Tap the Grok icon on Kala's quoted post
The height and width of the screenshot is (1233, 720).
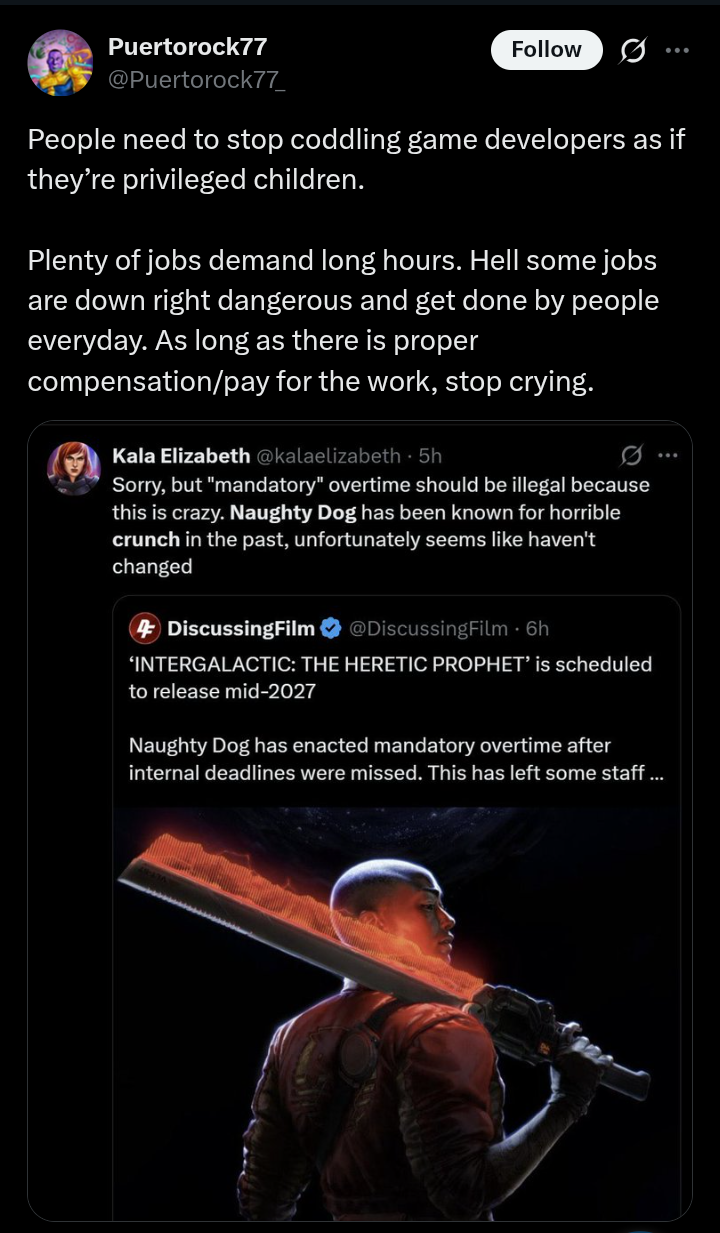pos(631,456)
